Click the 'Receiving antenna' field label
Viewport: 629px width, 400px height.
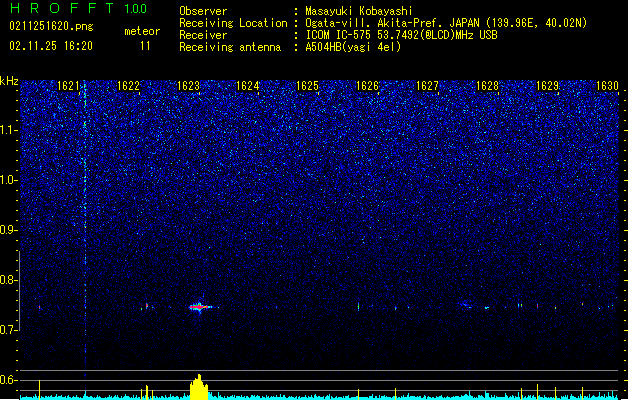click(230, 47)
